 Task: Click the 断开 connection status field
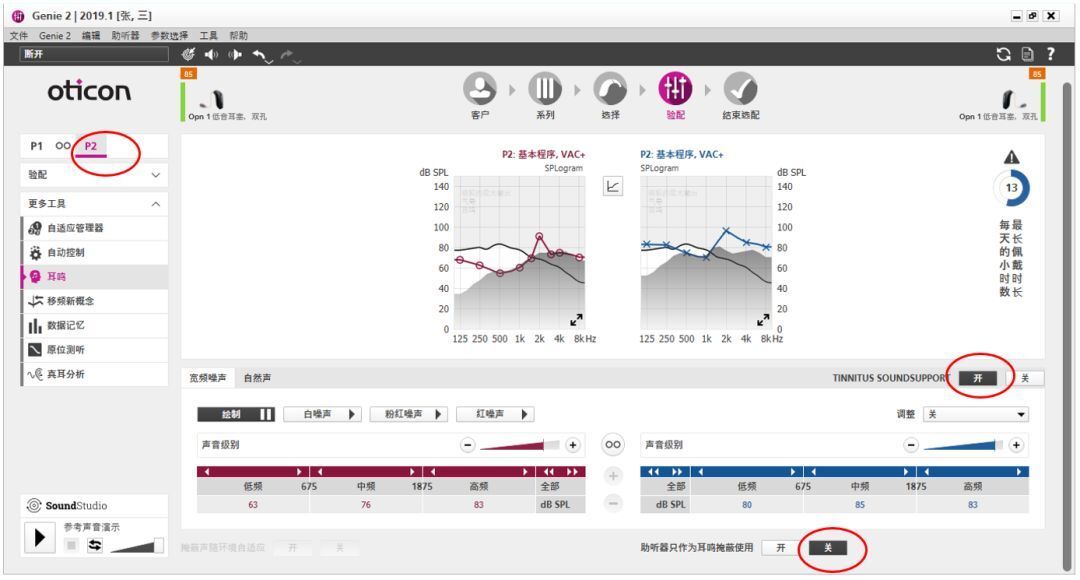point(94,54)
